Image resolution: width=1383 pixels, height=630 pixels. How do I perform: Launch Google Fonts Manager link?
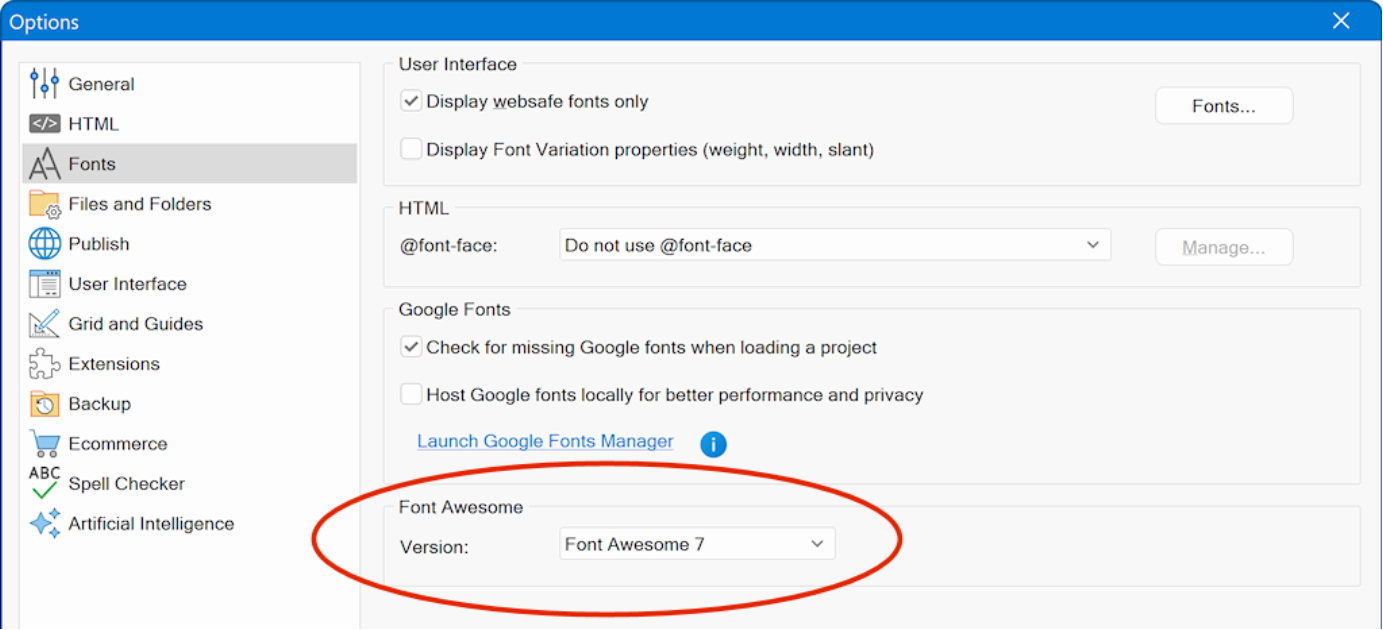pos(545,441)
